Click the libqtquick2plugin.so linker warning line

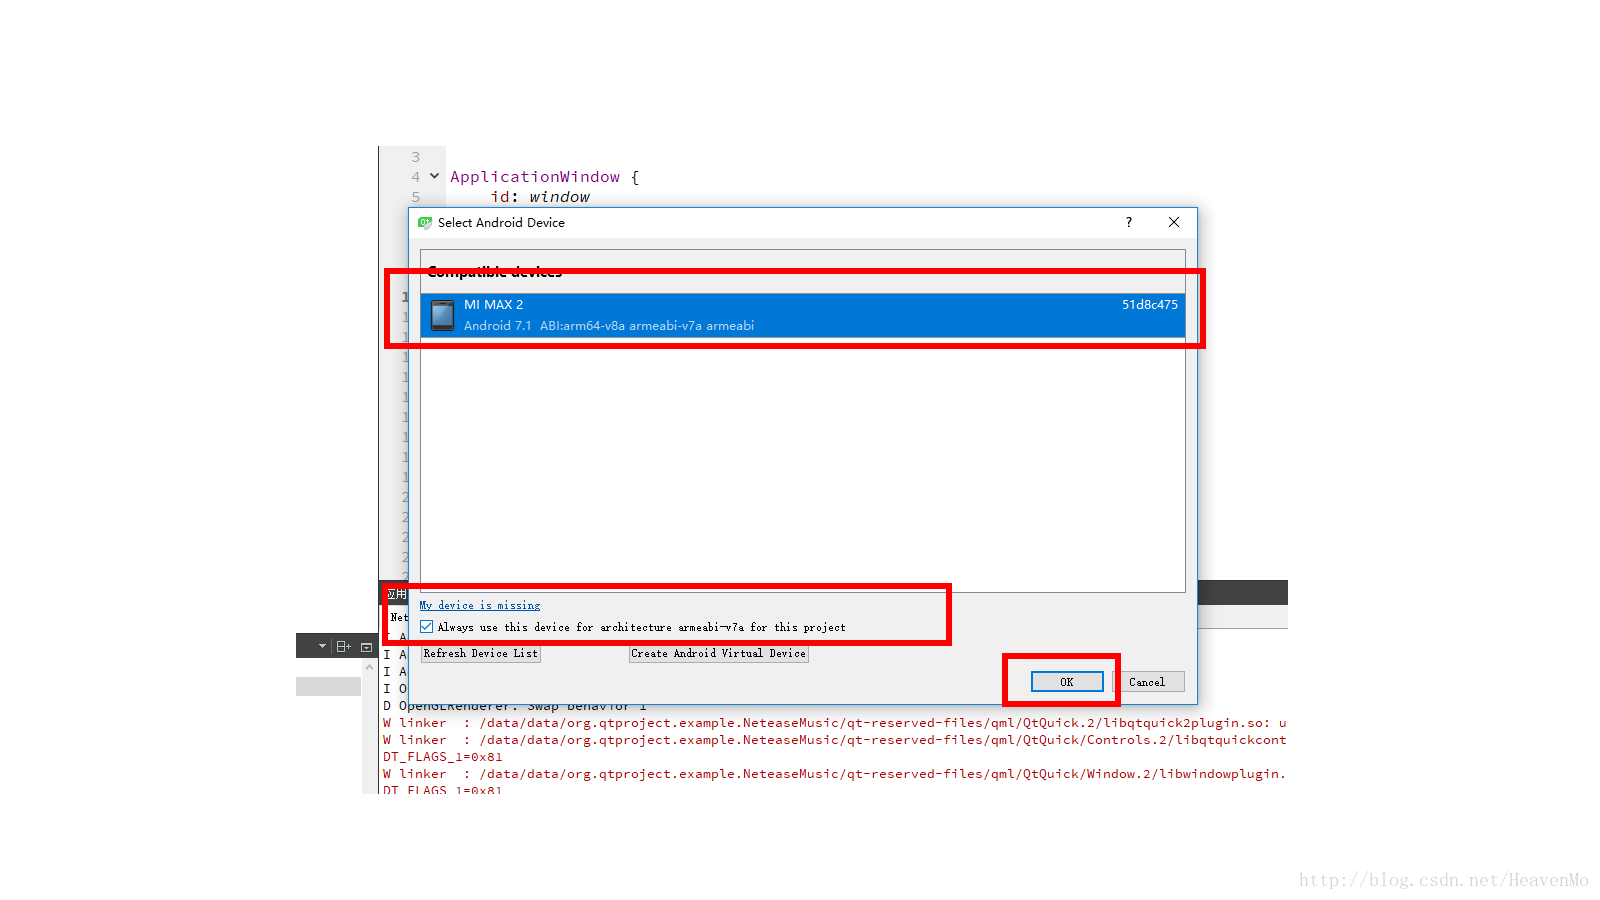click(834, 723)
